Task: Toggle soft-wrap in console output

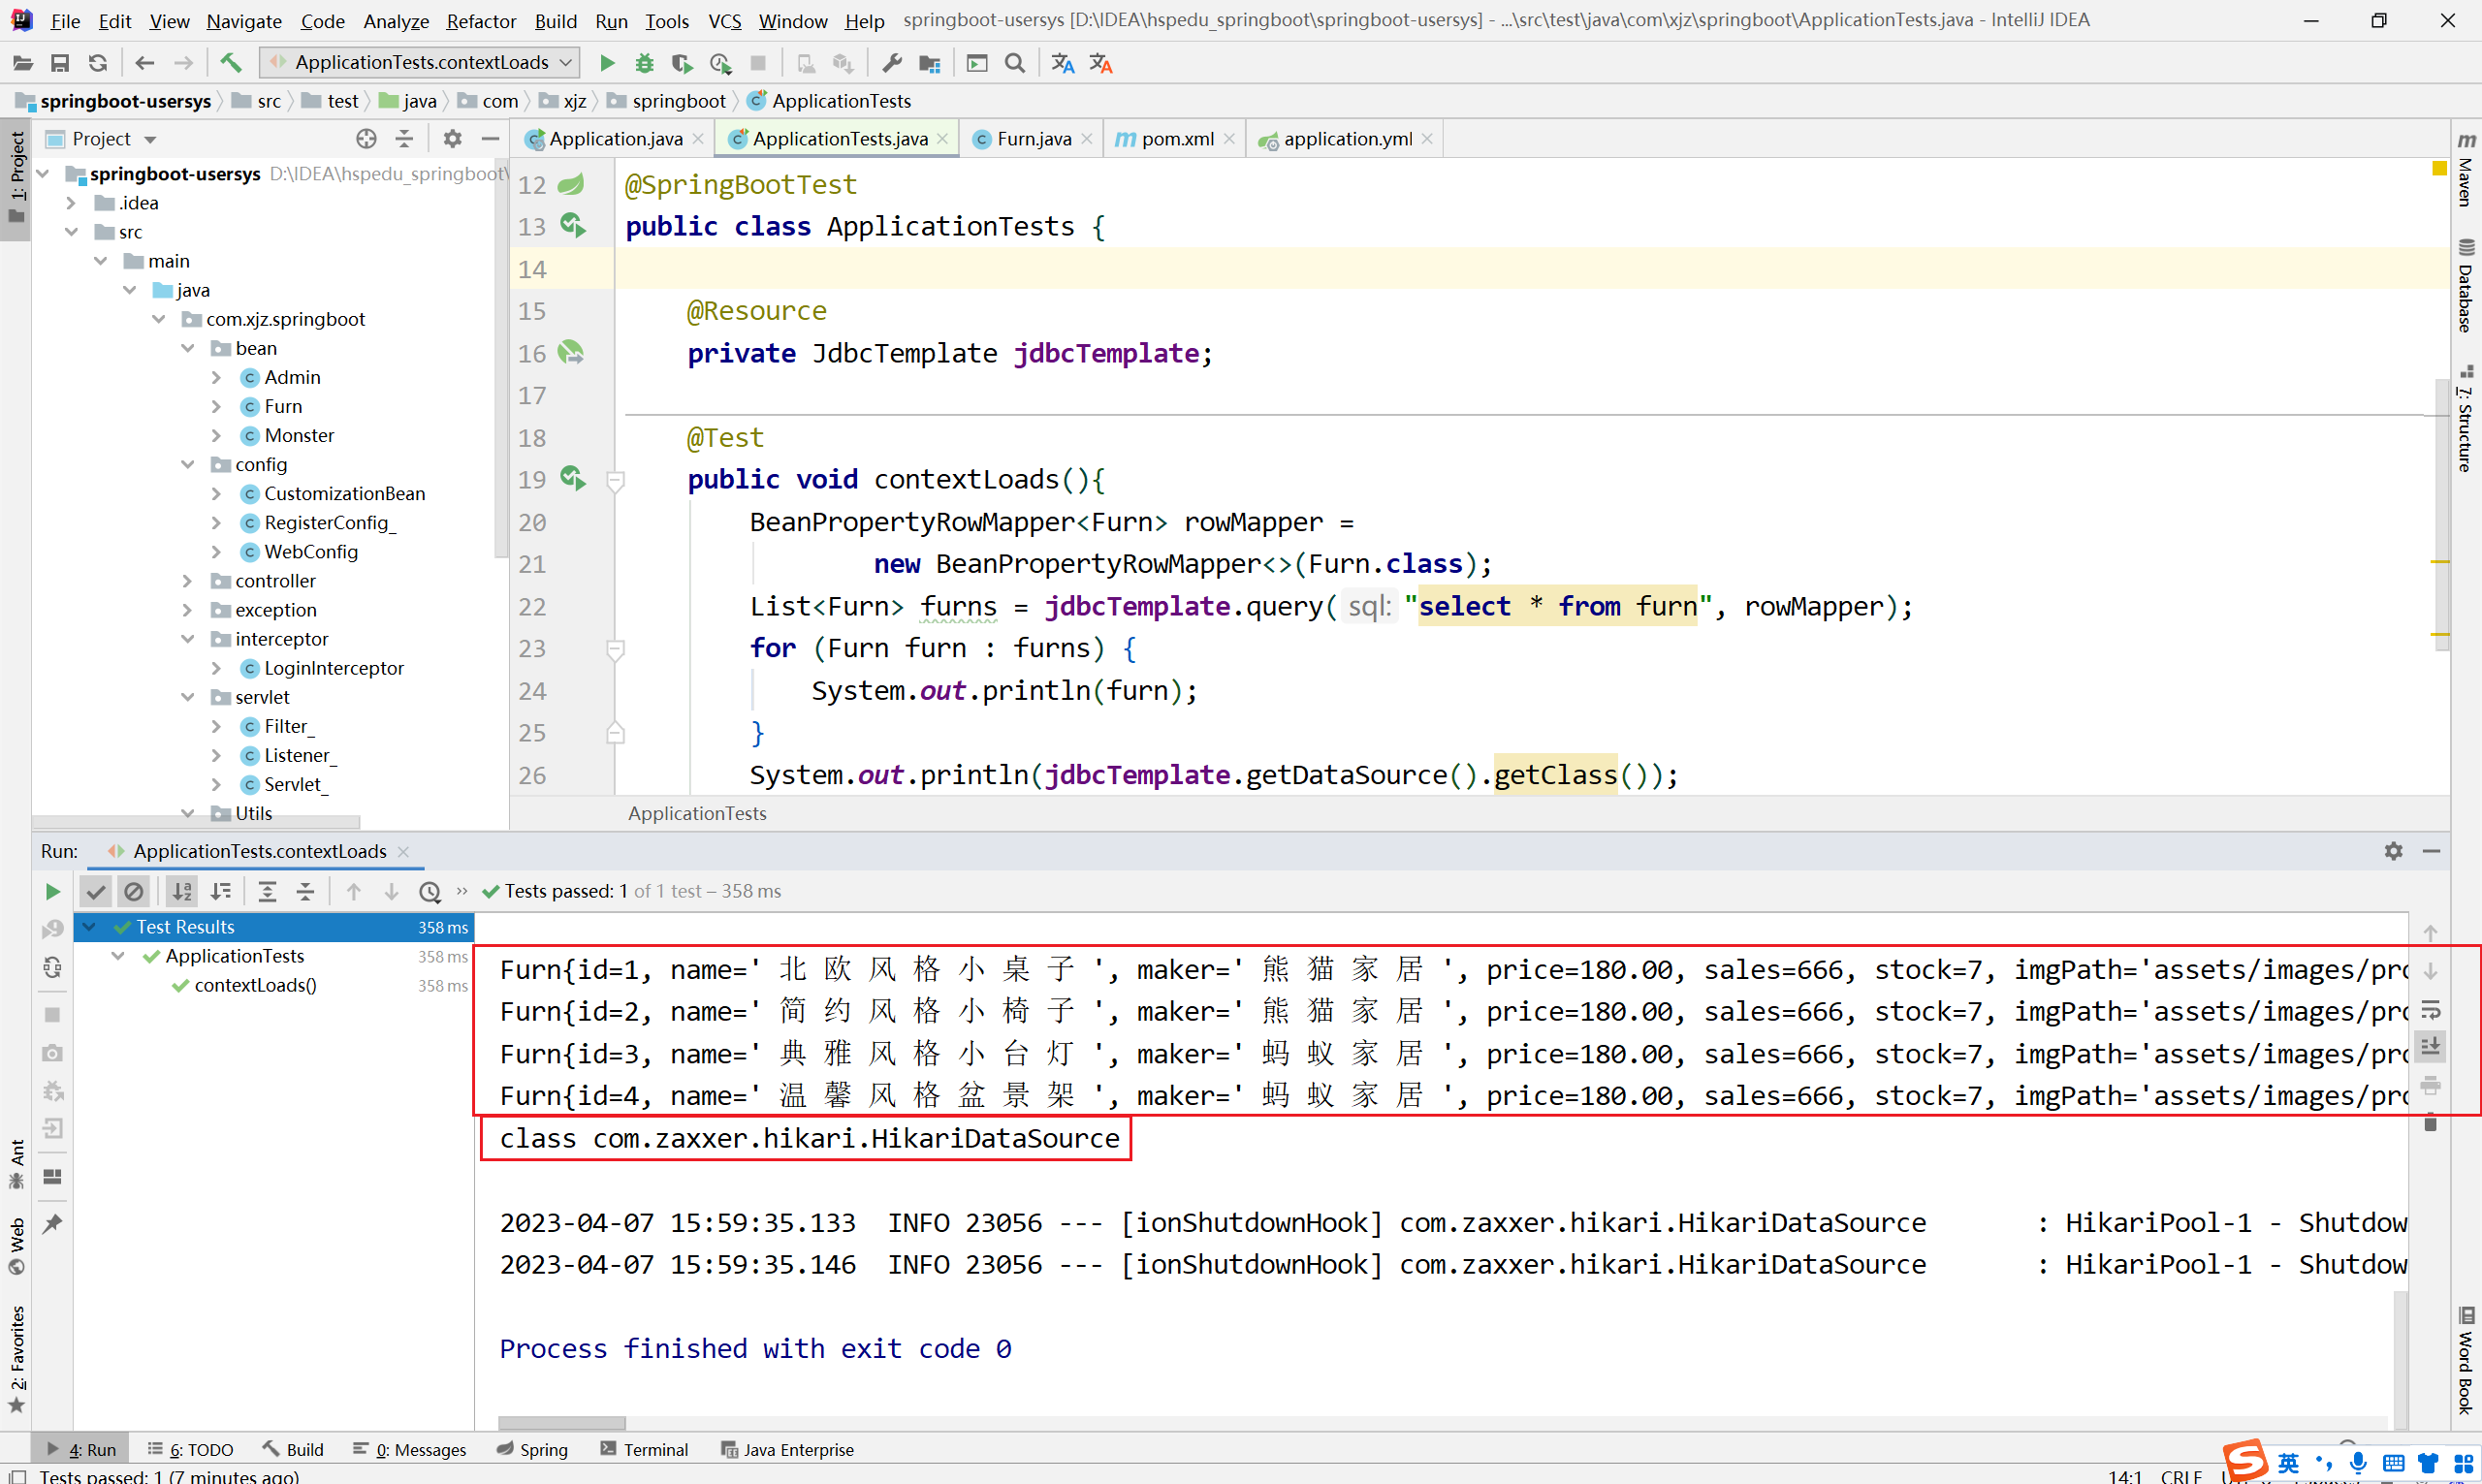Action: tap(2431, 1009)
